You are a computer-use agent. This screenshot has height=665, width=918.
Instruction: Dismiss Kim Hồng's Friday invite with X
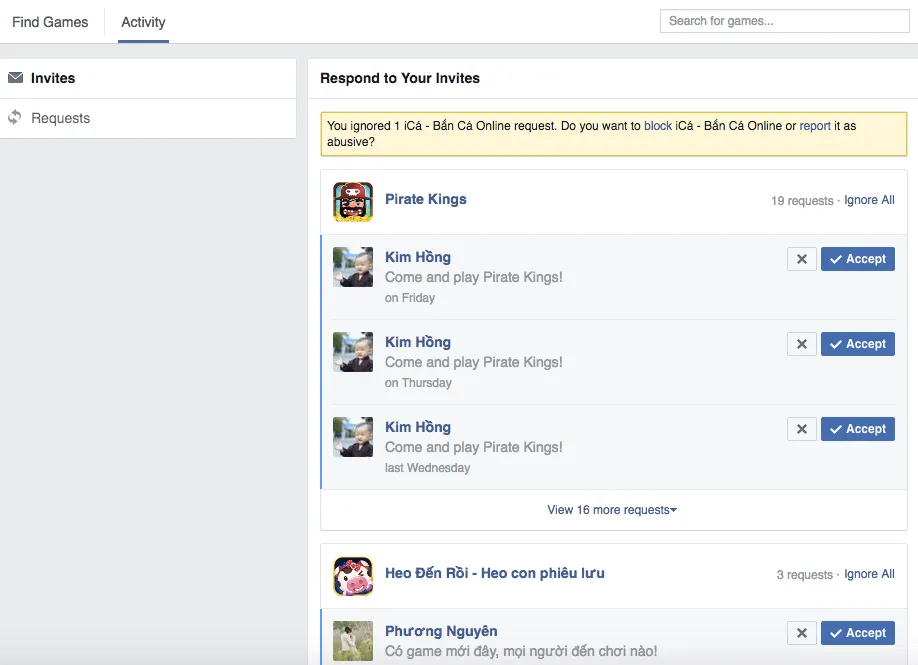801,259
